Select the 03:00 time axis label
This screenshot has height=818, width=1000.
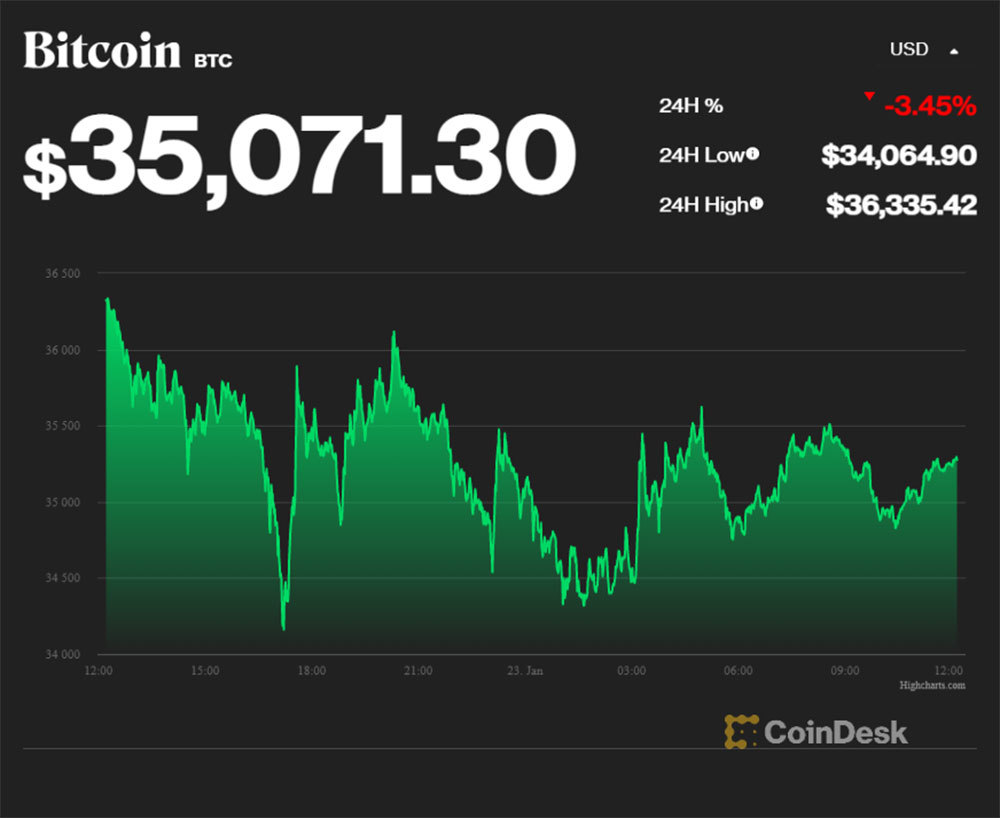coord(631,671)
